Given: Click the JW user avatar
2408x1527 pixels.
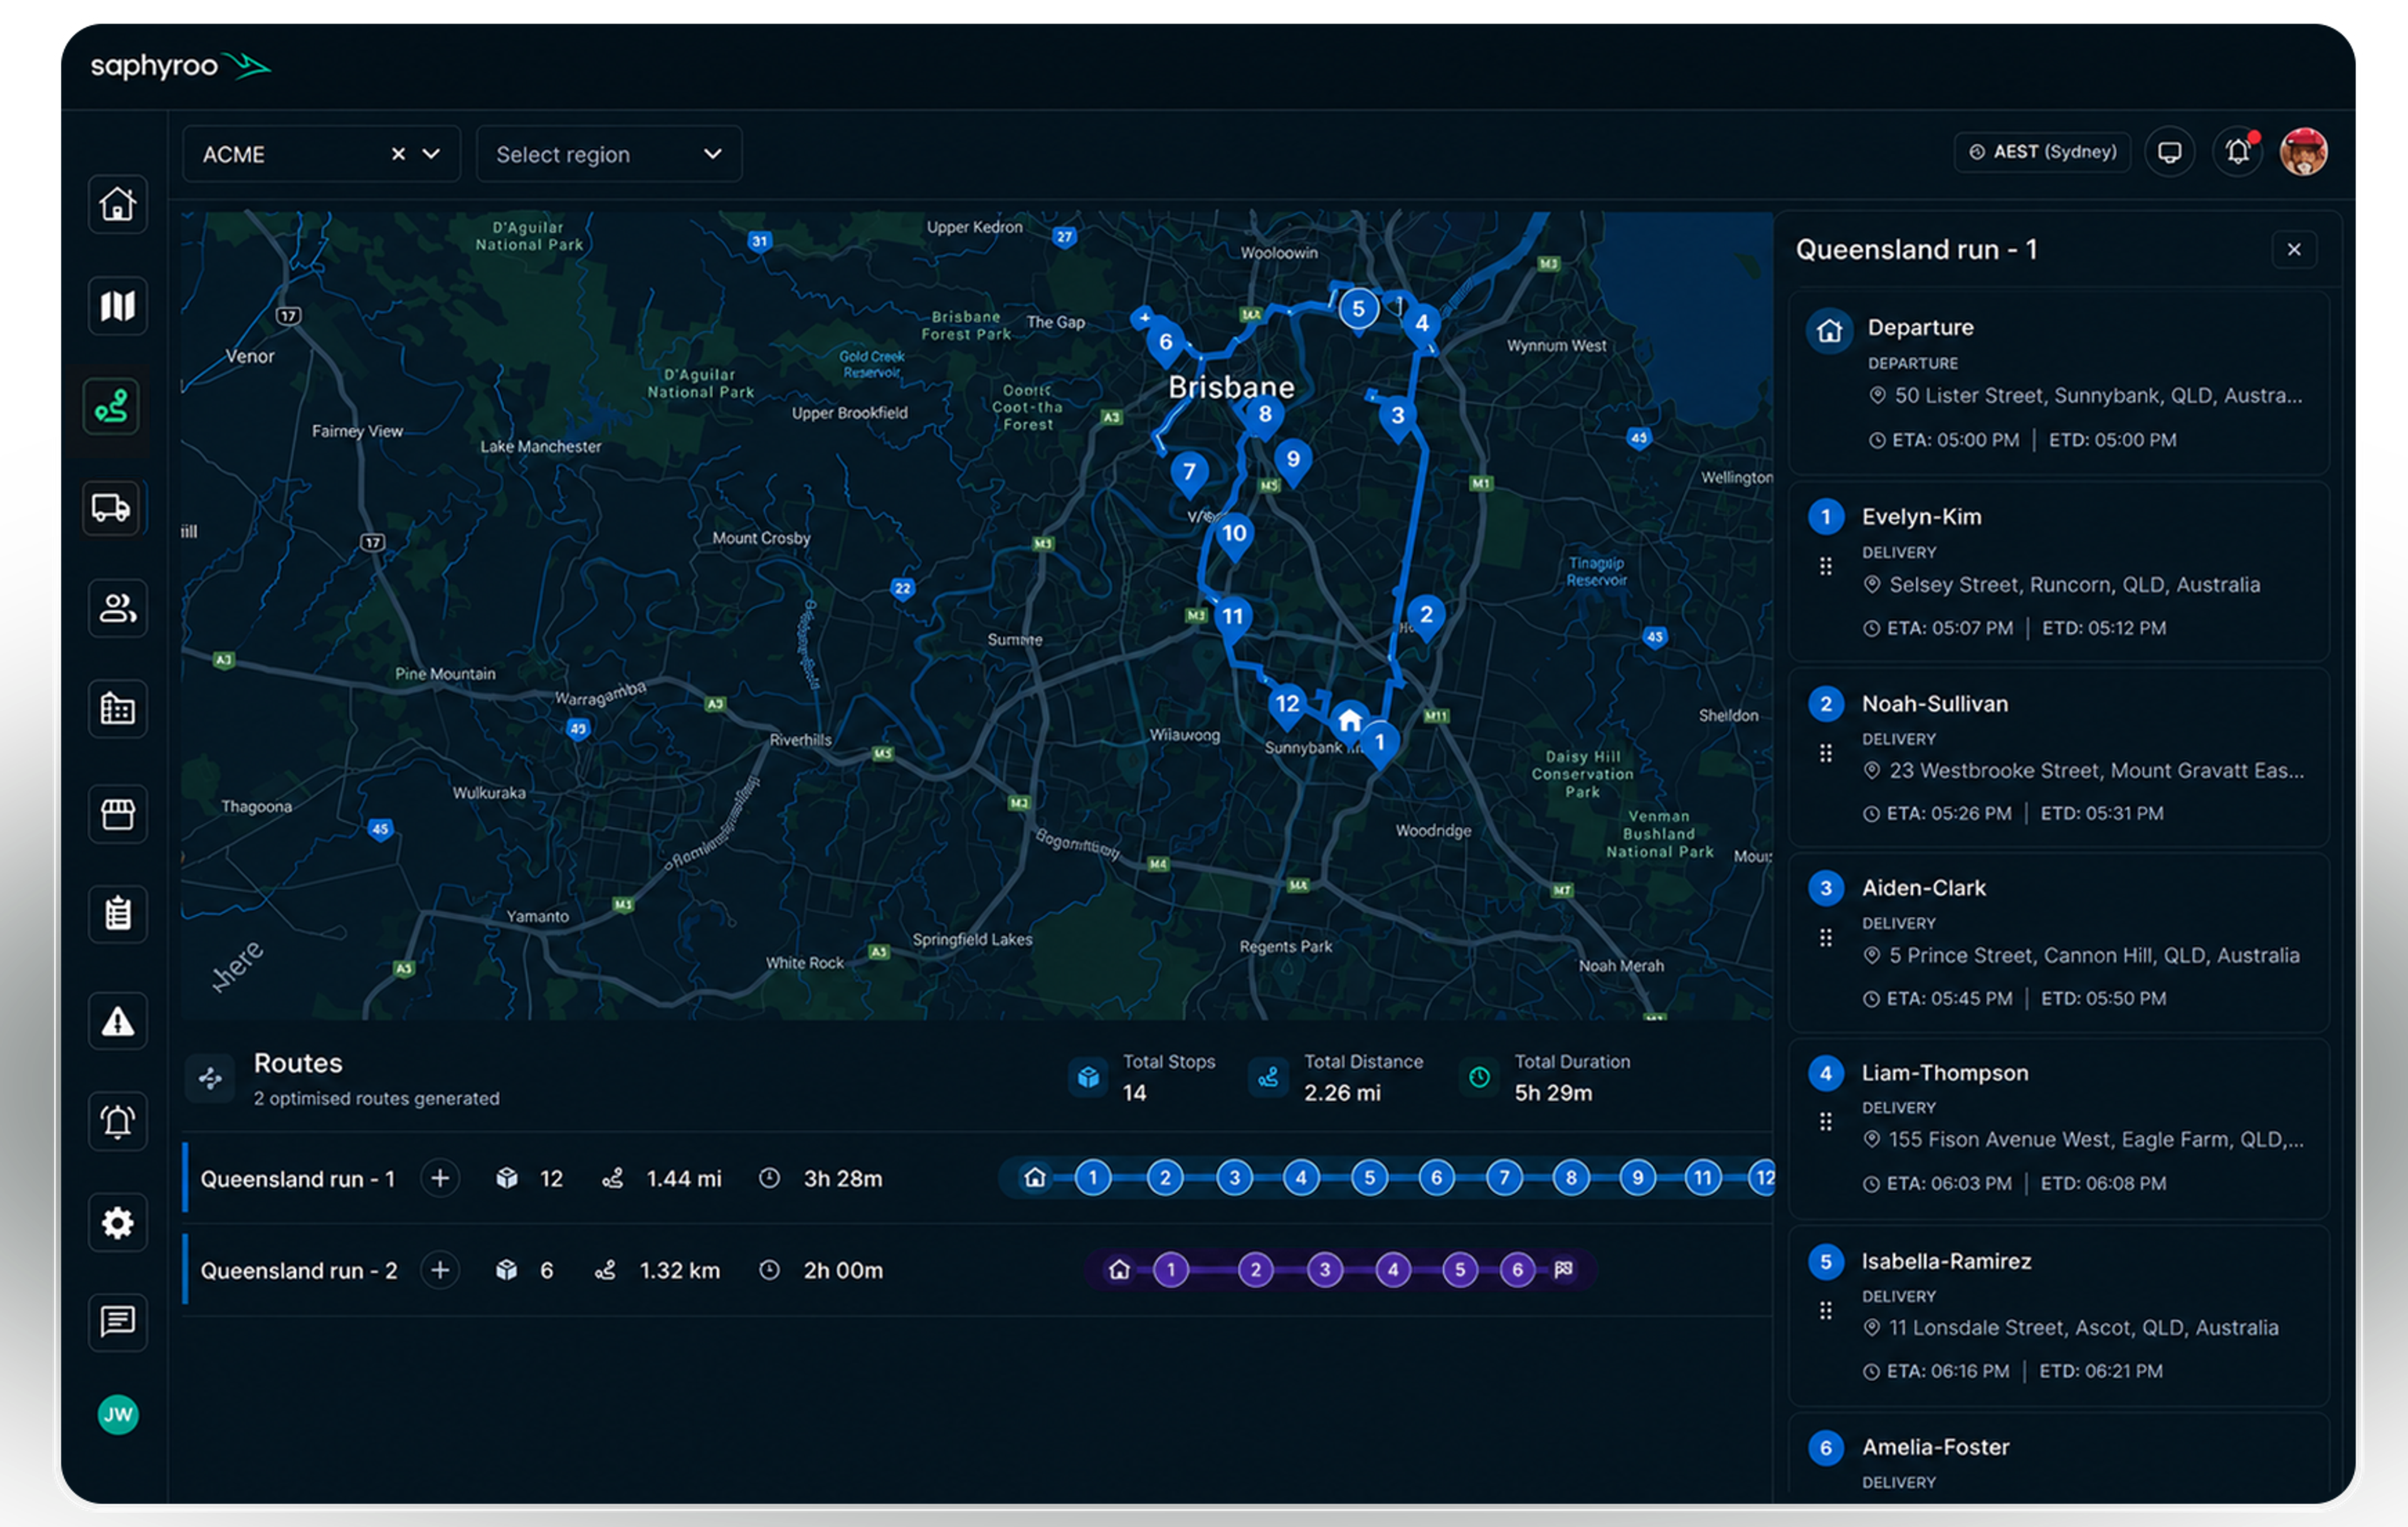Looking at the screenshot, I should (x=118, y=1414).
